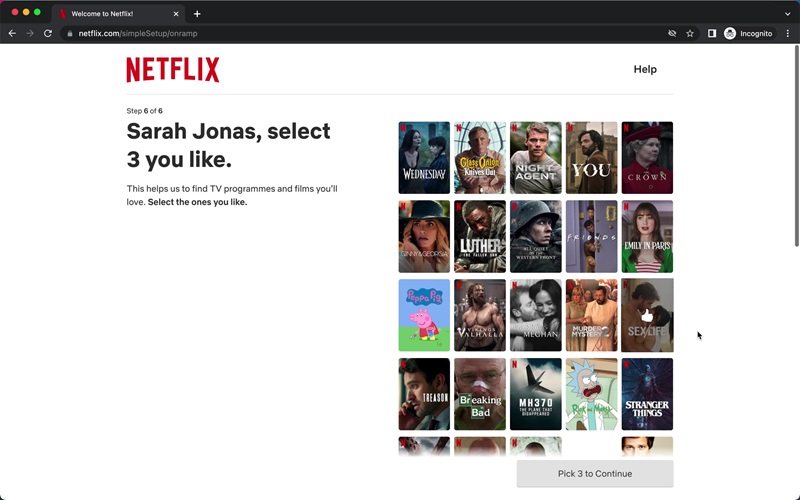
Task: Click the lock icon in address bar
Action: tap(70, 34)
